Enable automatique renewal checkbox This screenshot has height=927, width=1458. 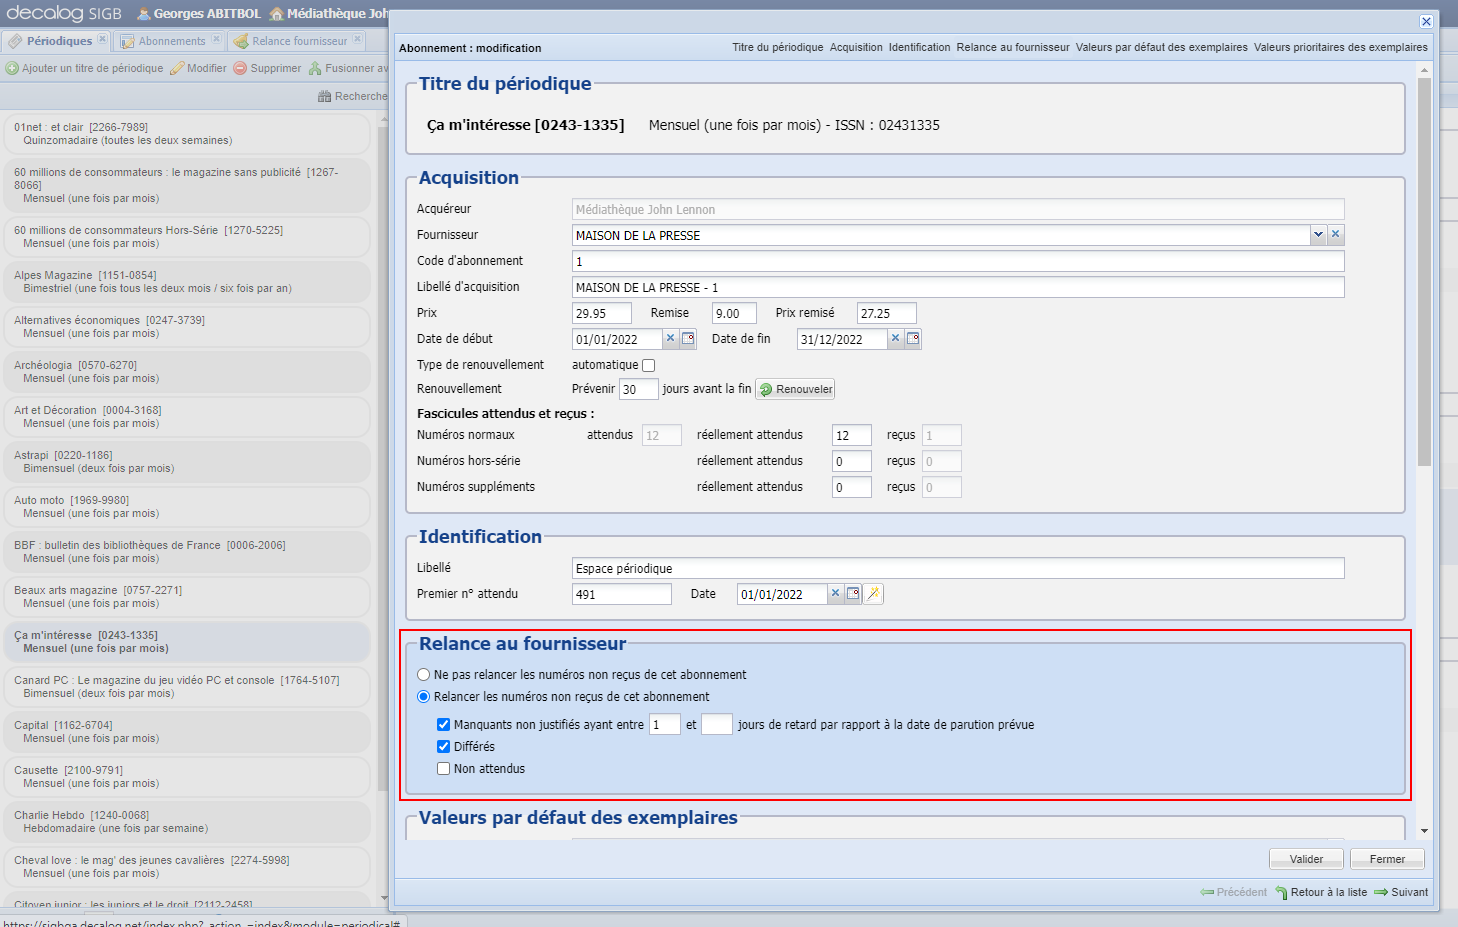648,366
